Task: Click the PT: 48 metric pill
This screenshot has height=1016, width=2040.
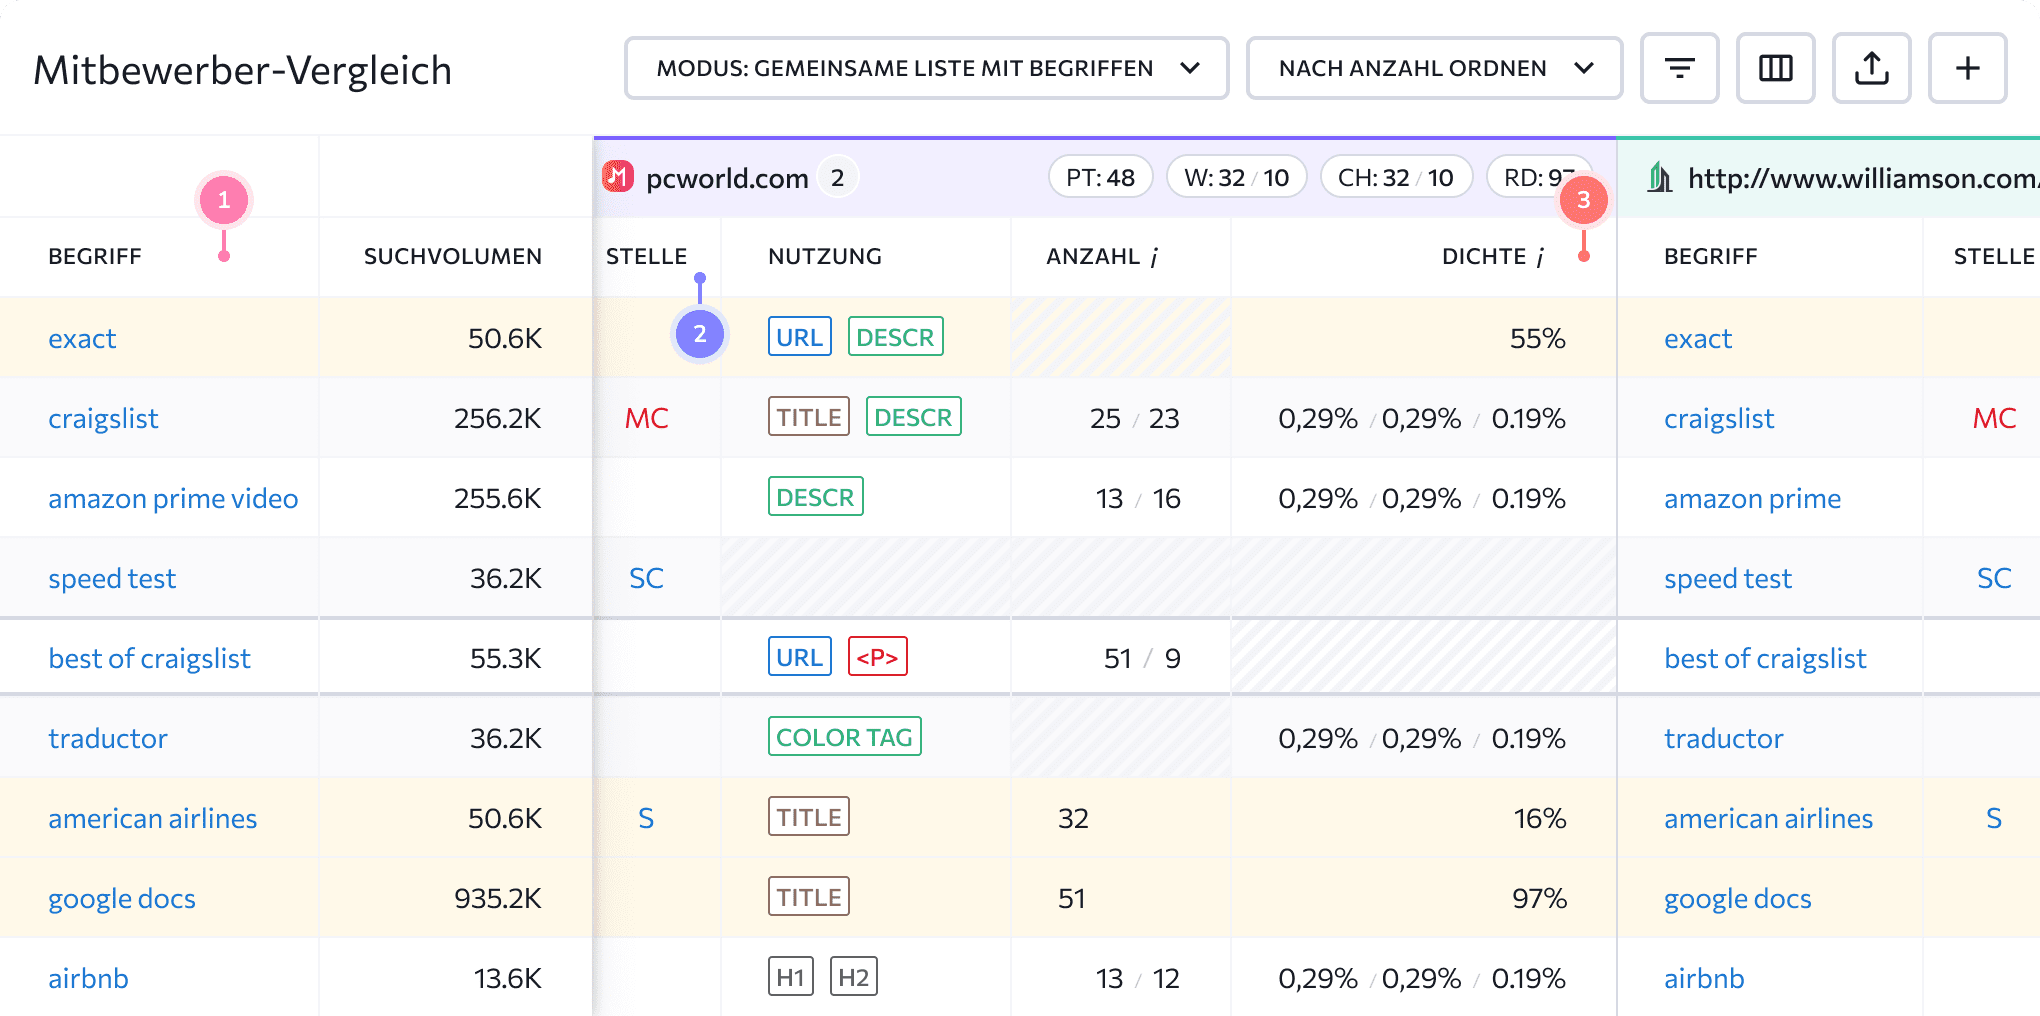Action: tap(1100, 178)
